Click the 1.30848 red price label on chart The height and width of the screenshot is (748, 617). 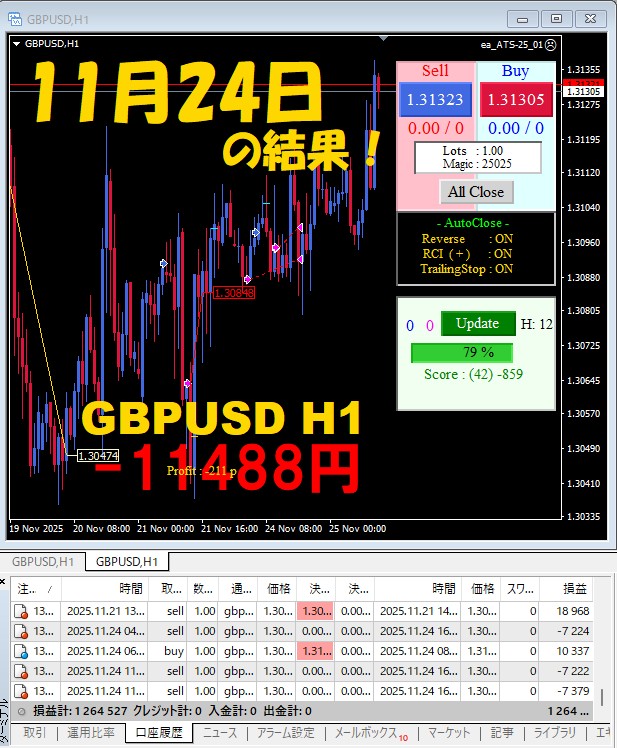pos(234,293)
